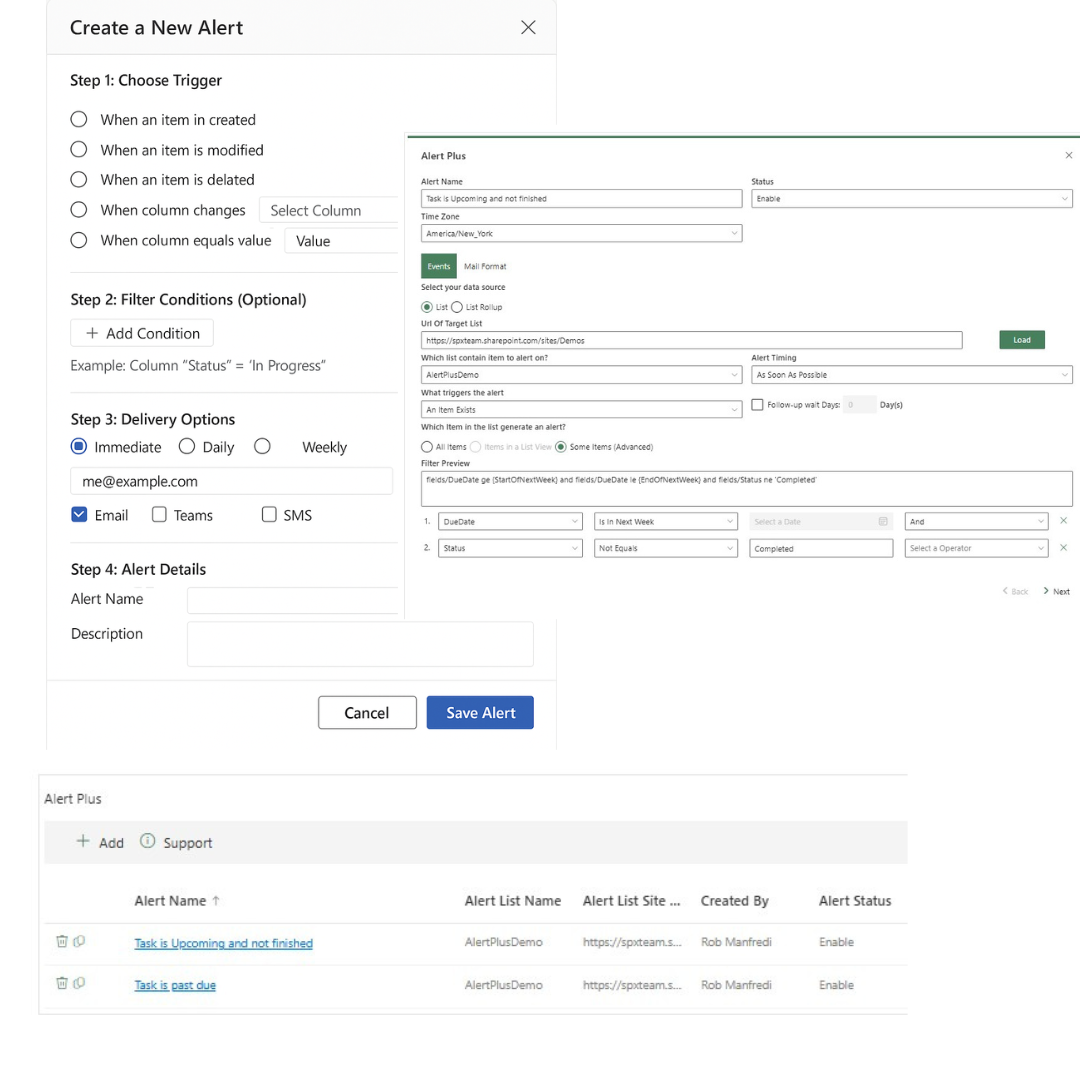
Task: Open the 'Task is past due' link
Action: (x=175, y=985)
